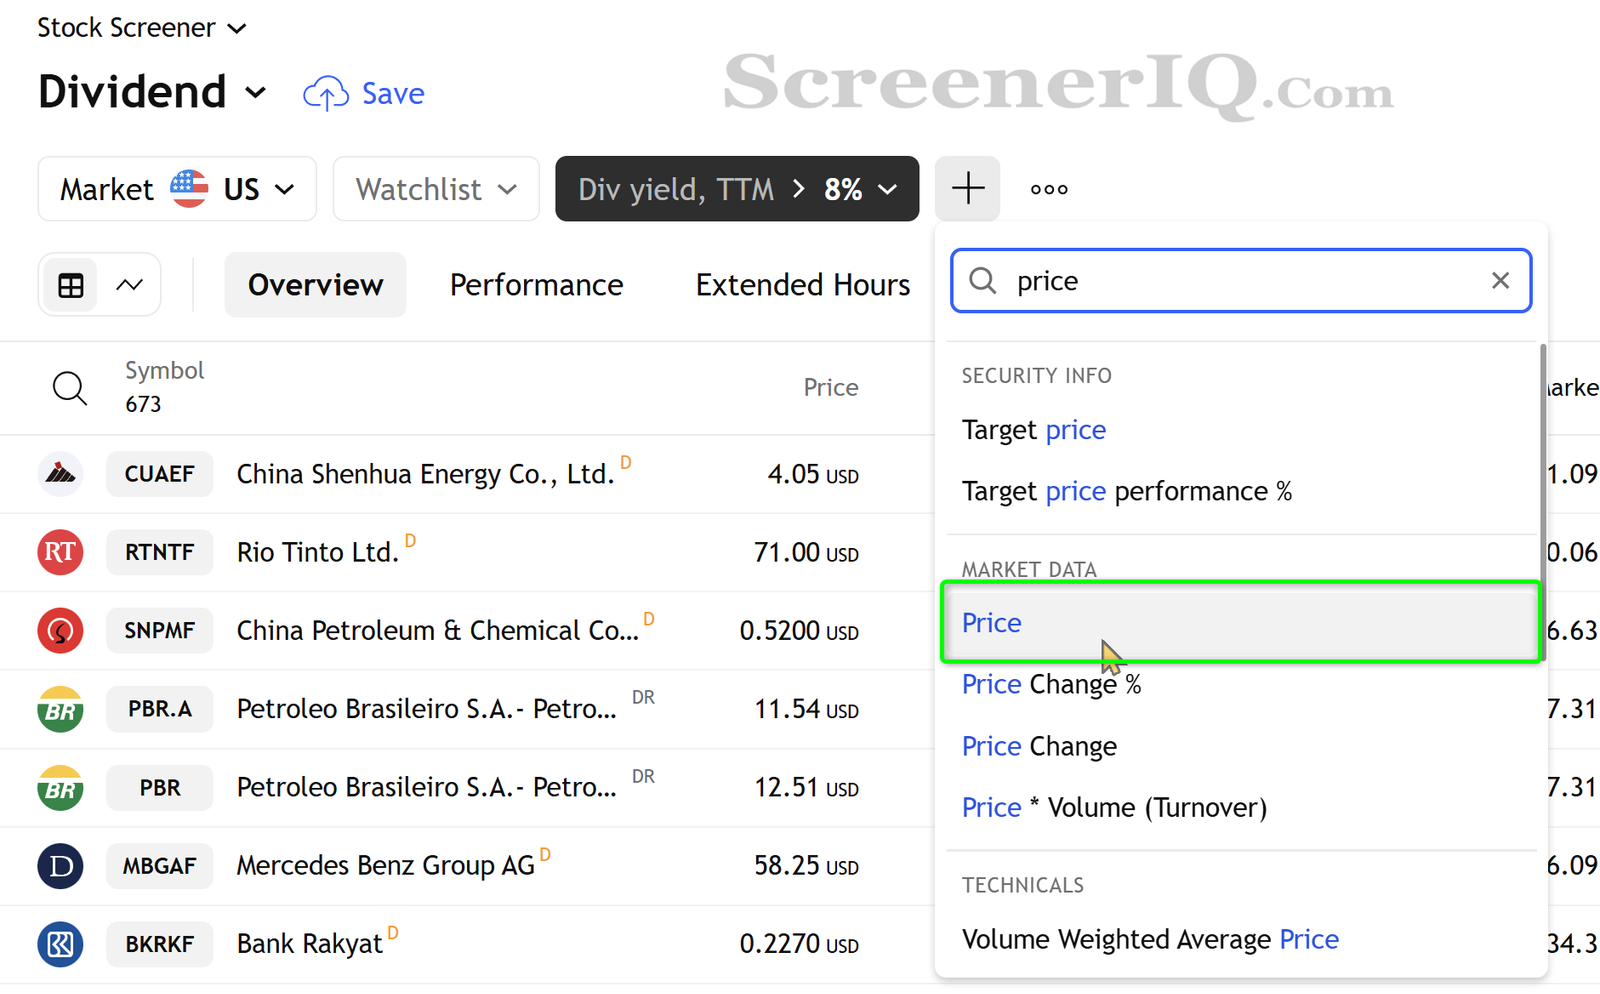
Task: Click the Save link text
Action: [x=393, y=93]
